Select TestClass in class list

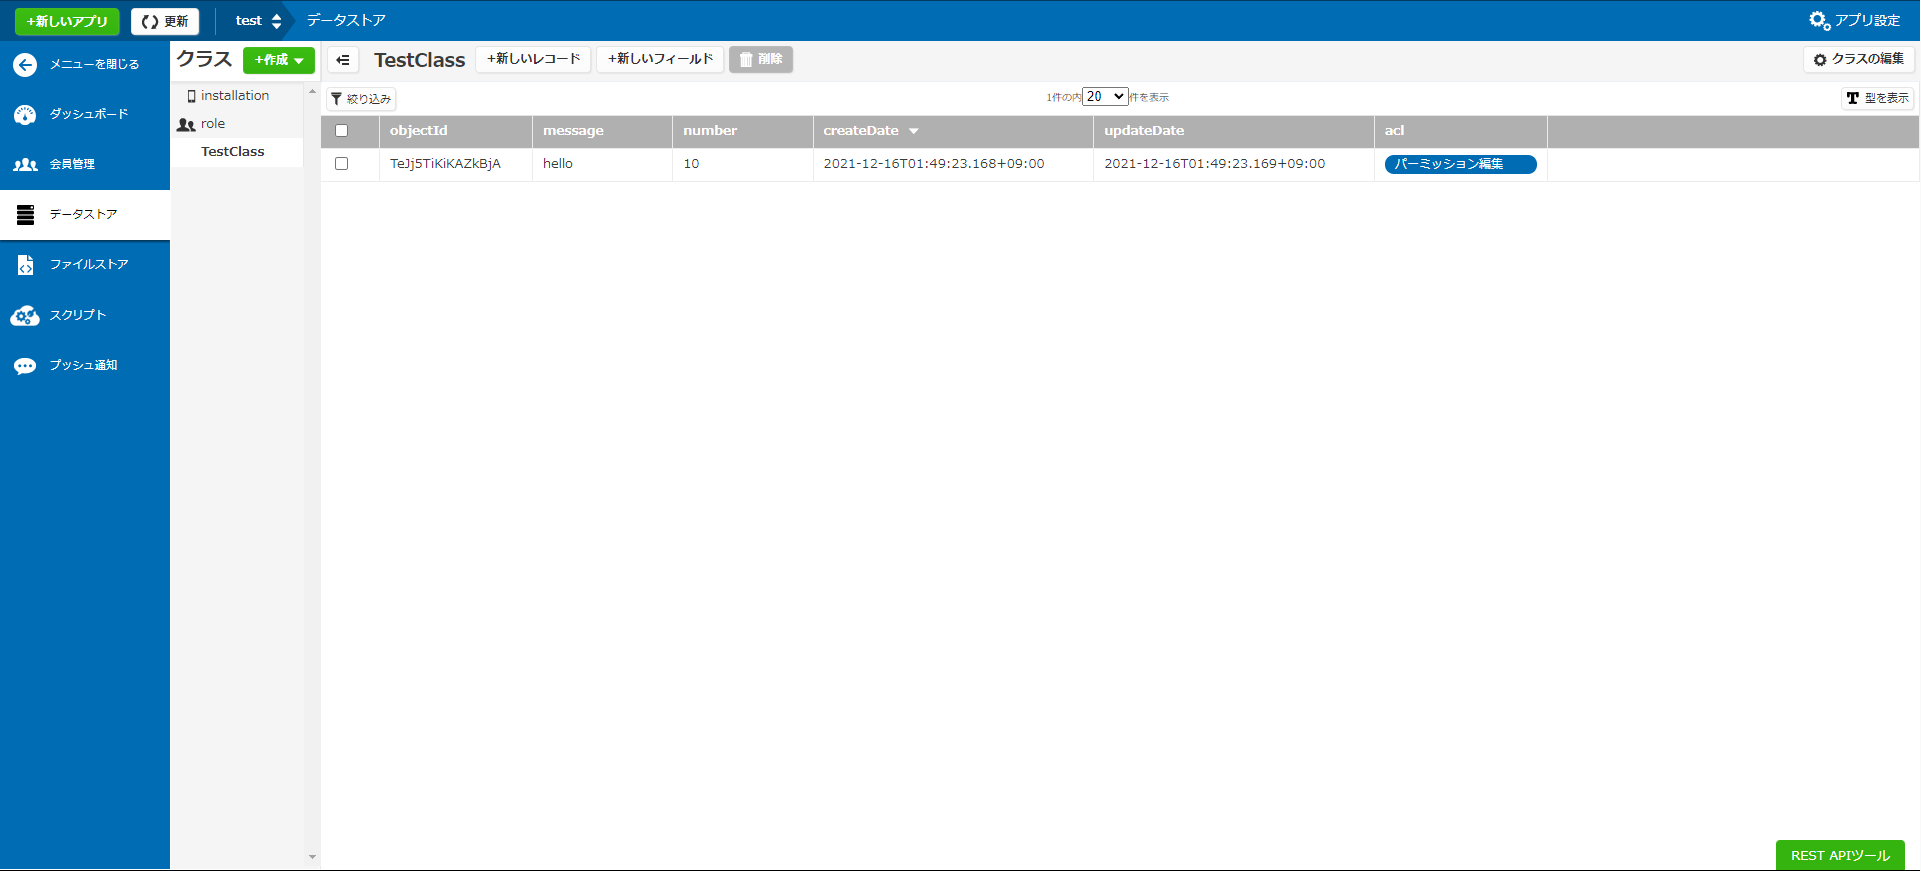tap(233, 152)
